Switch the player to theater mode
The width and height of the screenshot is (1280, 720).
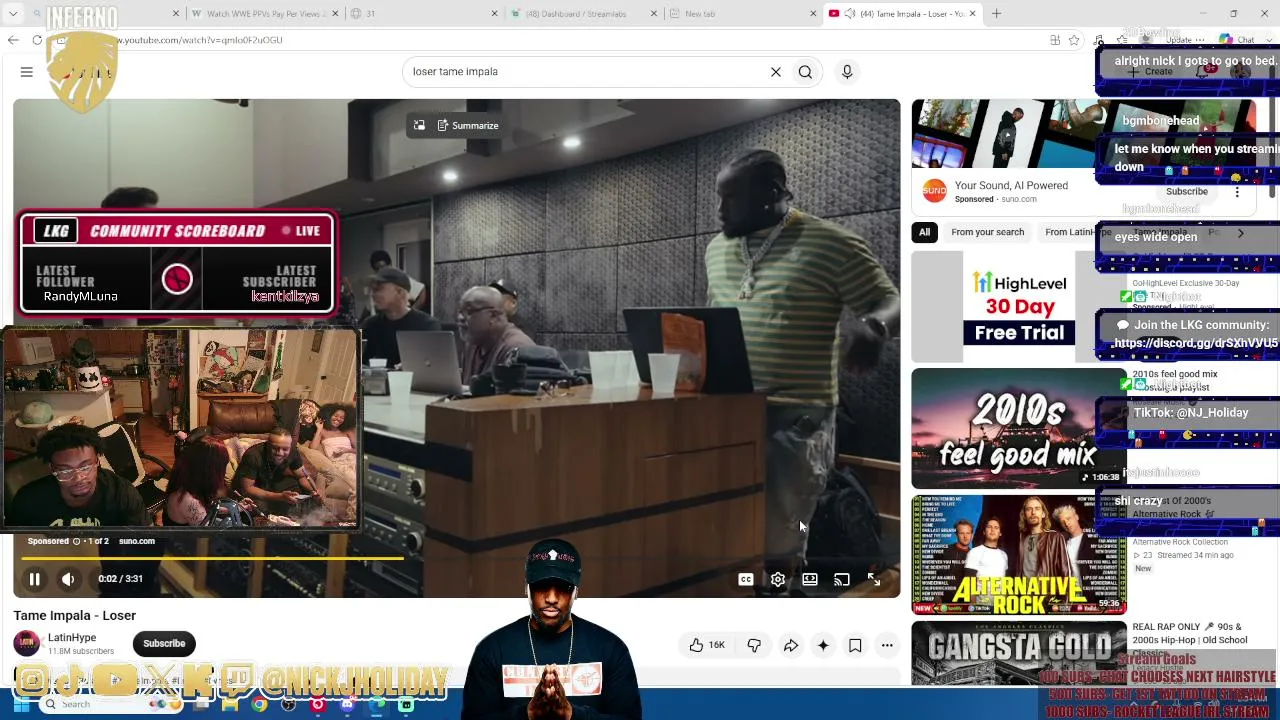tap(810, 579)
